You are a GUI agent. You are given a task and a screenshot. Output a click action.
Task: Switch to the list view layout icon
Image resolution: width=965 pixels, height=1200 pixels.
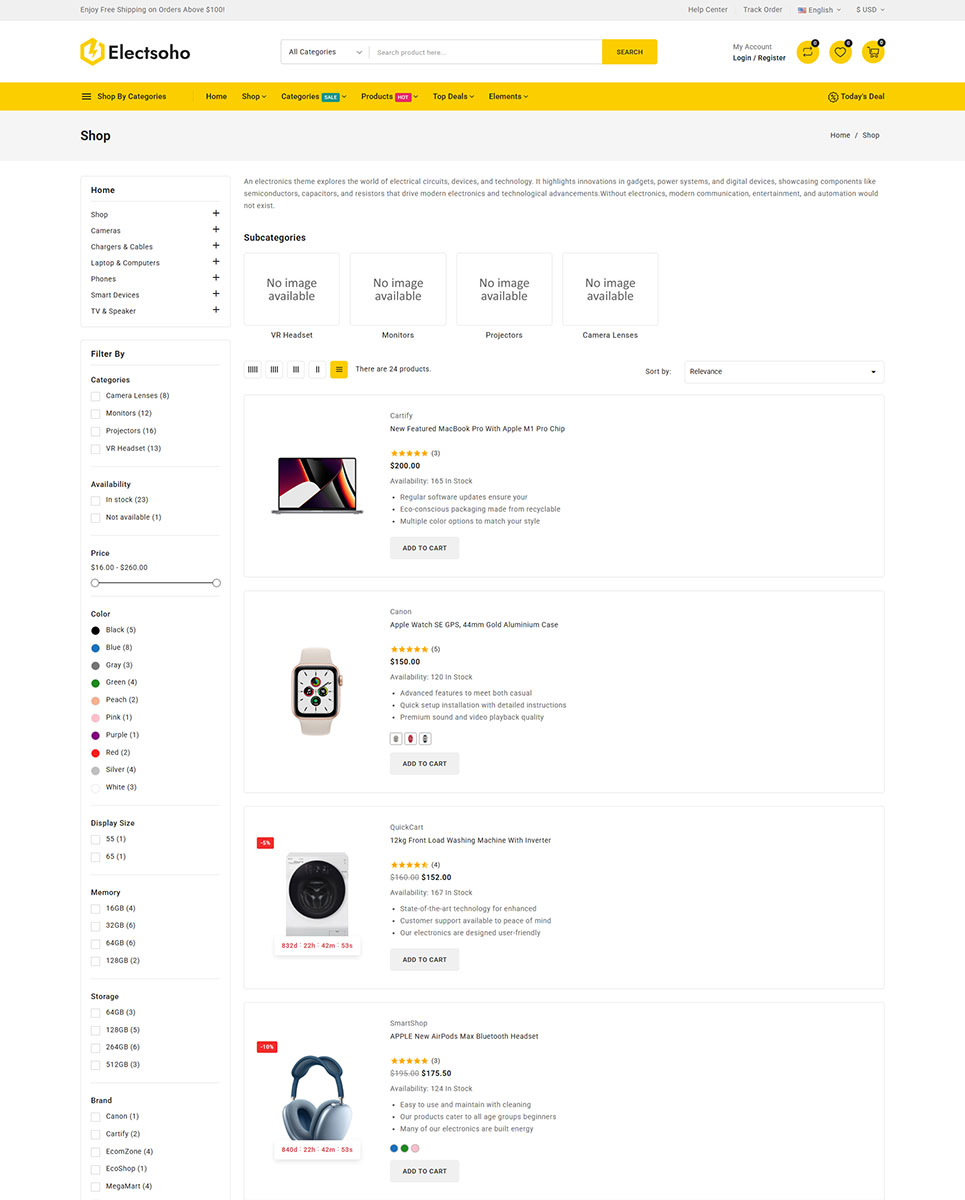pyautogui.click(x=339, y=370)
